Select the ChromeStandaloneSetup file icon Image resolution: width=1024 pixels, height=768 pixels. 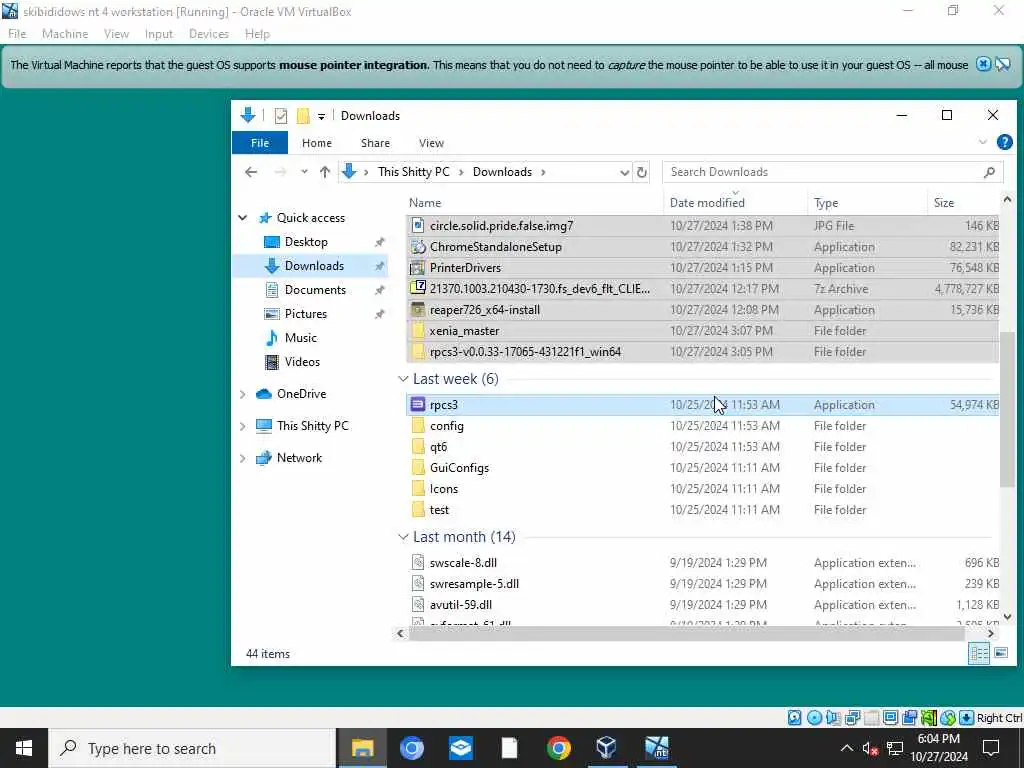pyautogui.click(x=418, y=247)
